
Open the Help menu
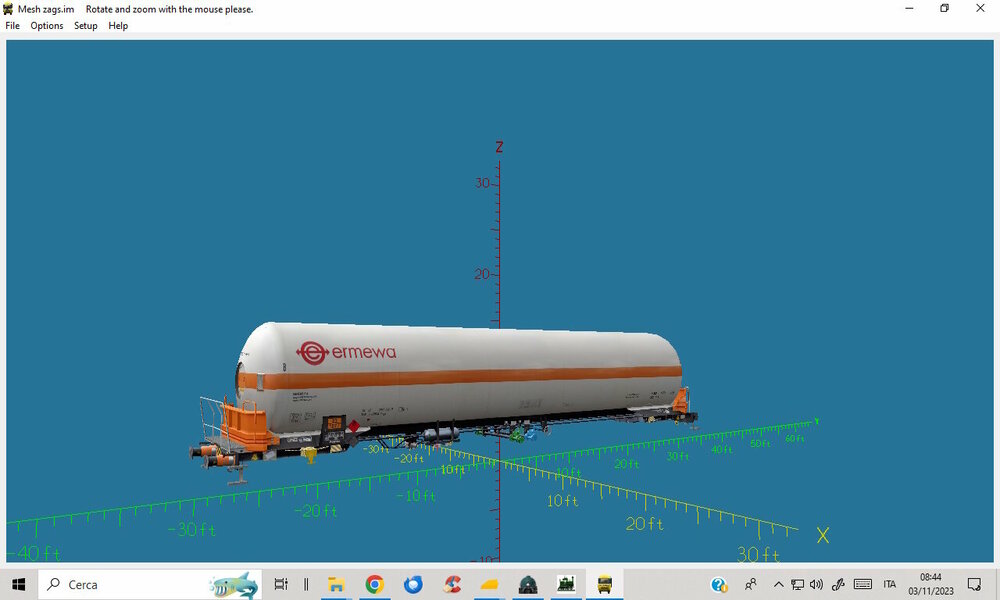pos(118,26)
